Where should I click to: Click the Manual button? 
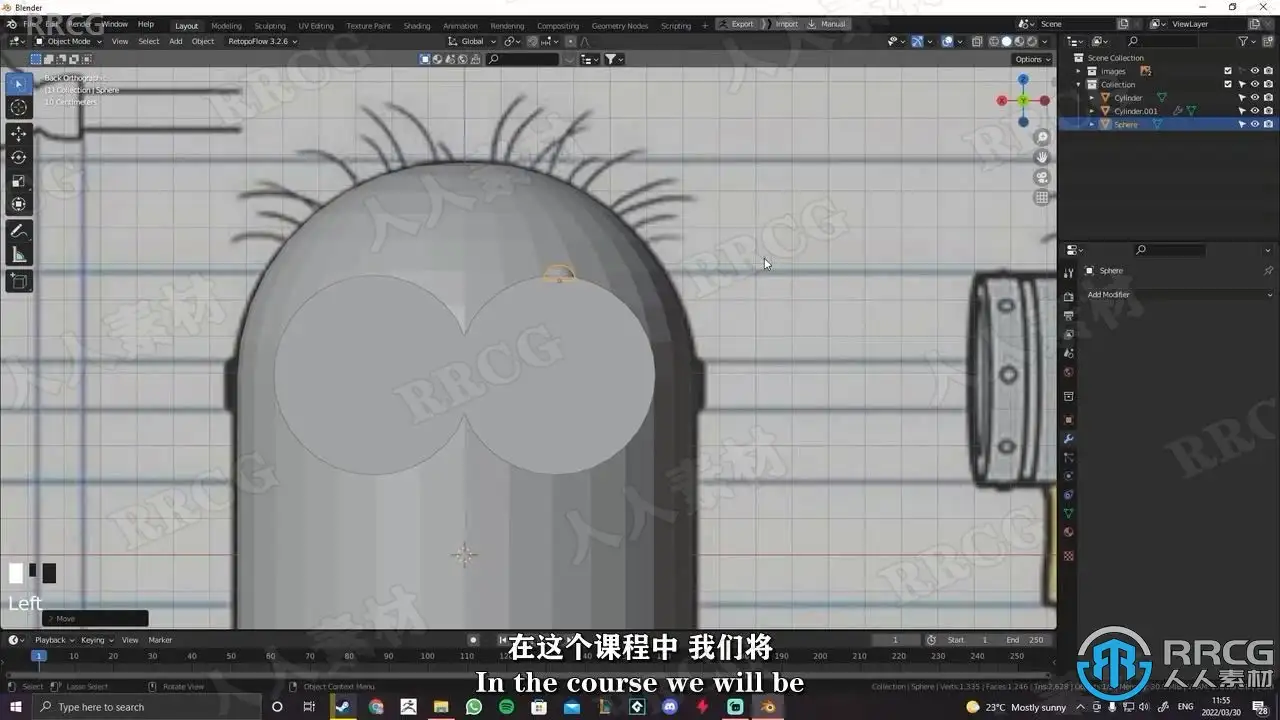(827, 24)
